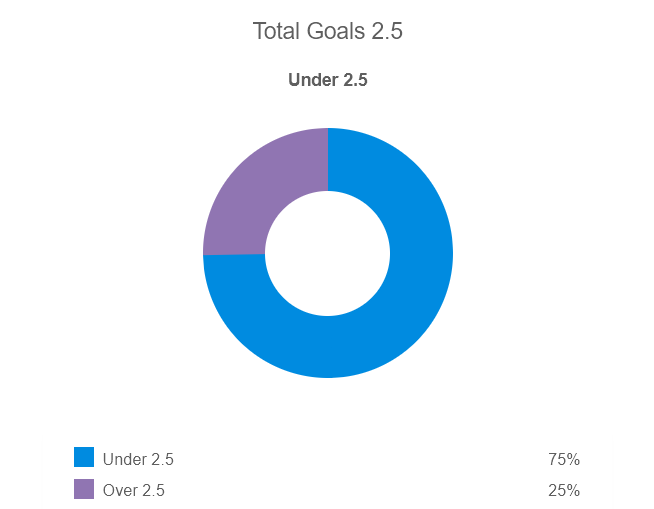The height and width of the screenshot is (509, 654).
Task: Click the Total Goals 2.5 chart title
Action: pyautogui.click(x=327, y=32)
